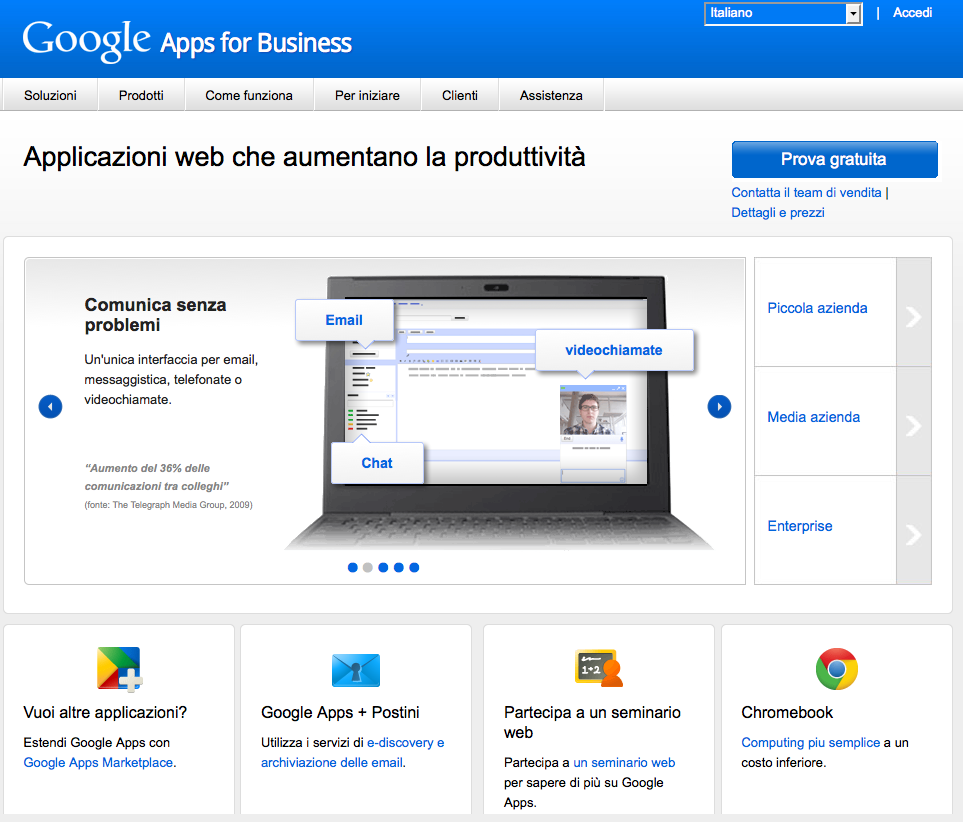Open Media azienda link
This screenshot has height=822, width=963.
click(x=814, y=417)
